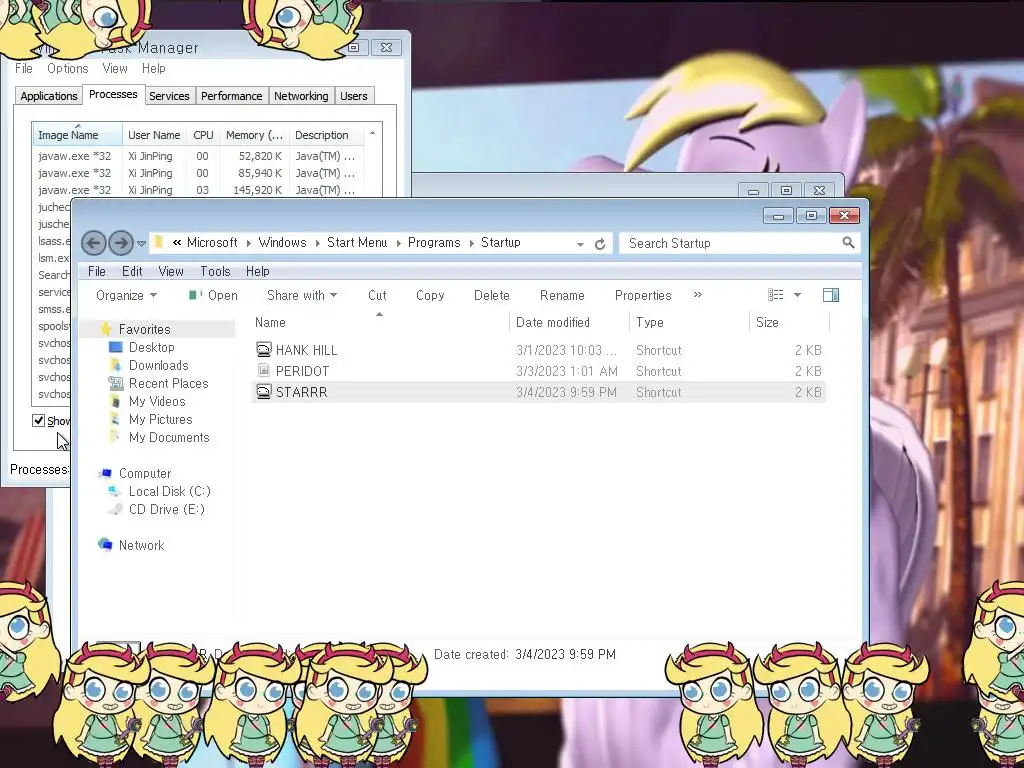This screenshot has width=1024, height=768.
Task: Open My Videos in the sidebar
Action: (x=157, y=401)
